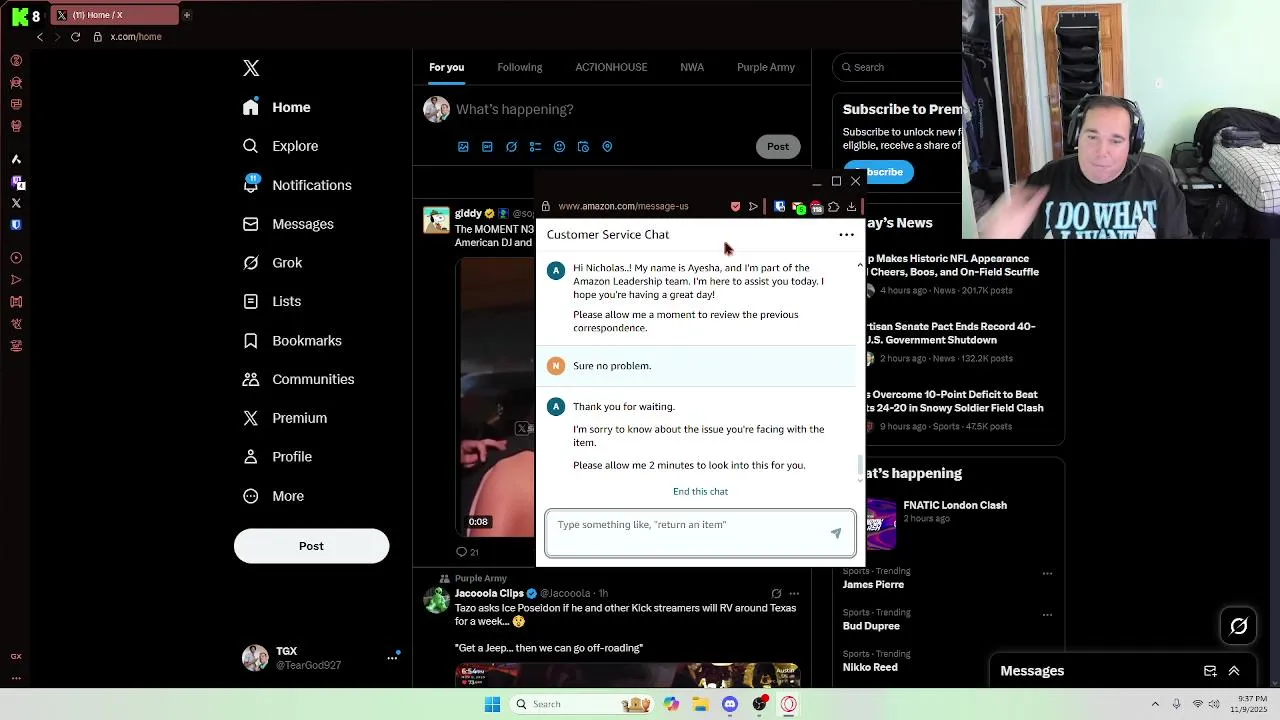Open downloads icon in the Amazon popup toolbar
The width and height of the screenshot is (1280, 720).
(x=851, y=207)
